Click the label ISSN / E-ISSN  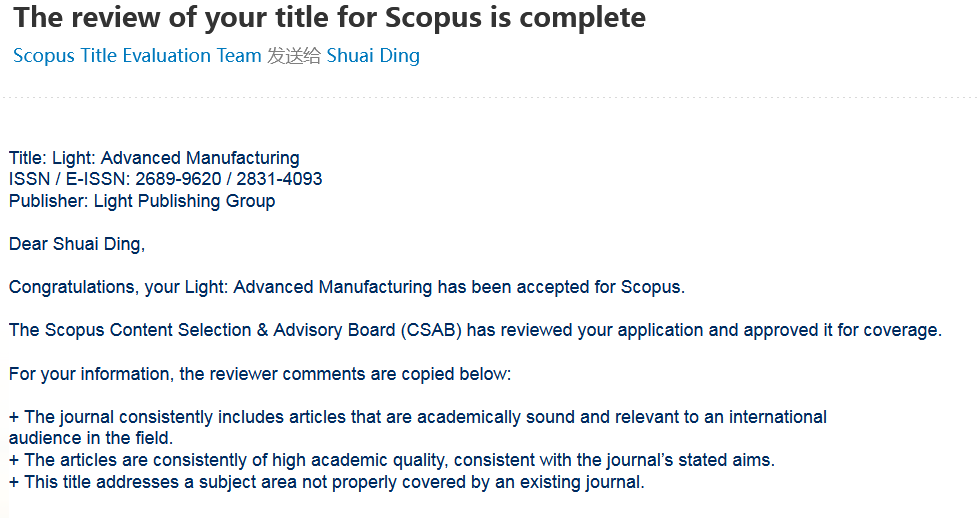[x=67, y=179]
